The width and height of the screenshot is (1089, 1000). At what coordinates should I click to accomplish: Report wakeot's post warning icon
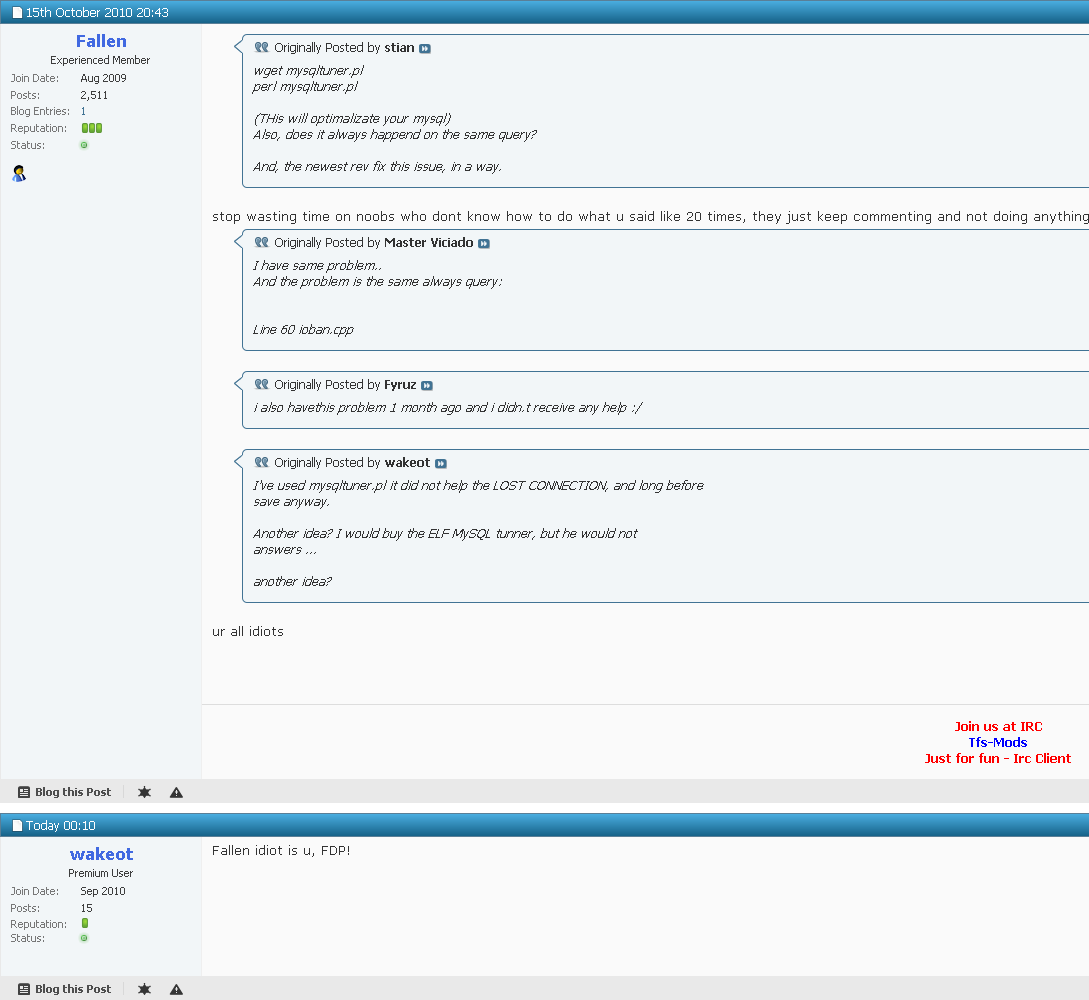[176, 990]
